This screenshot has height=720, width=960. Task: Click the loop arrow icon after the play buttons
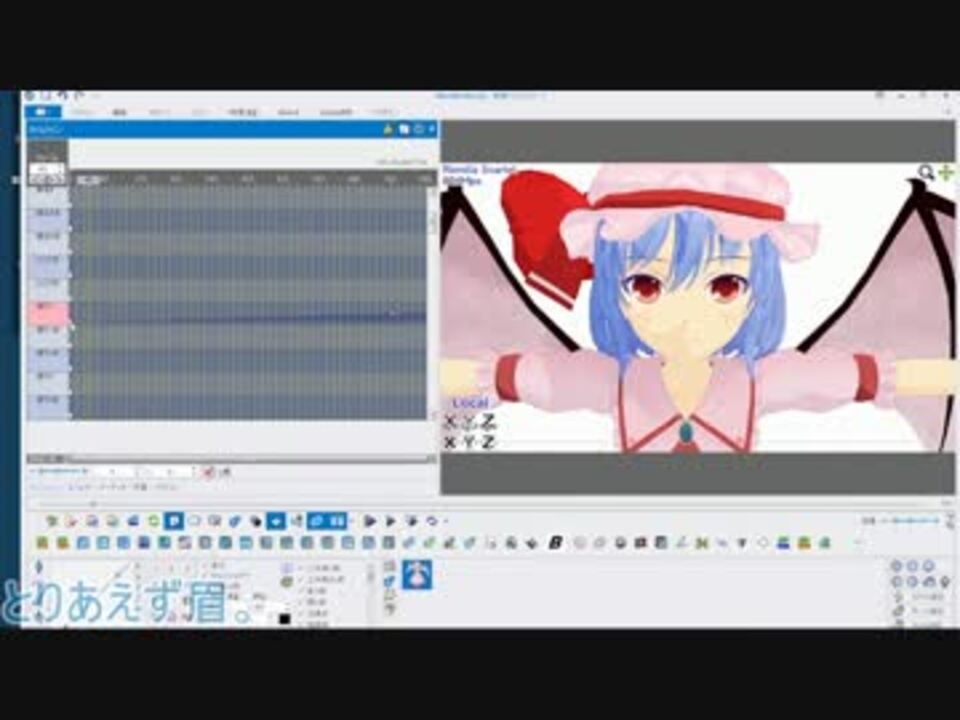coord(432,521)
